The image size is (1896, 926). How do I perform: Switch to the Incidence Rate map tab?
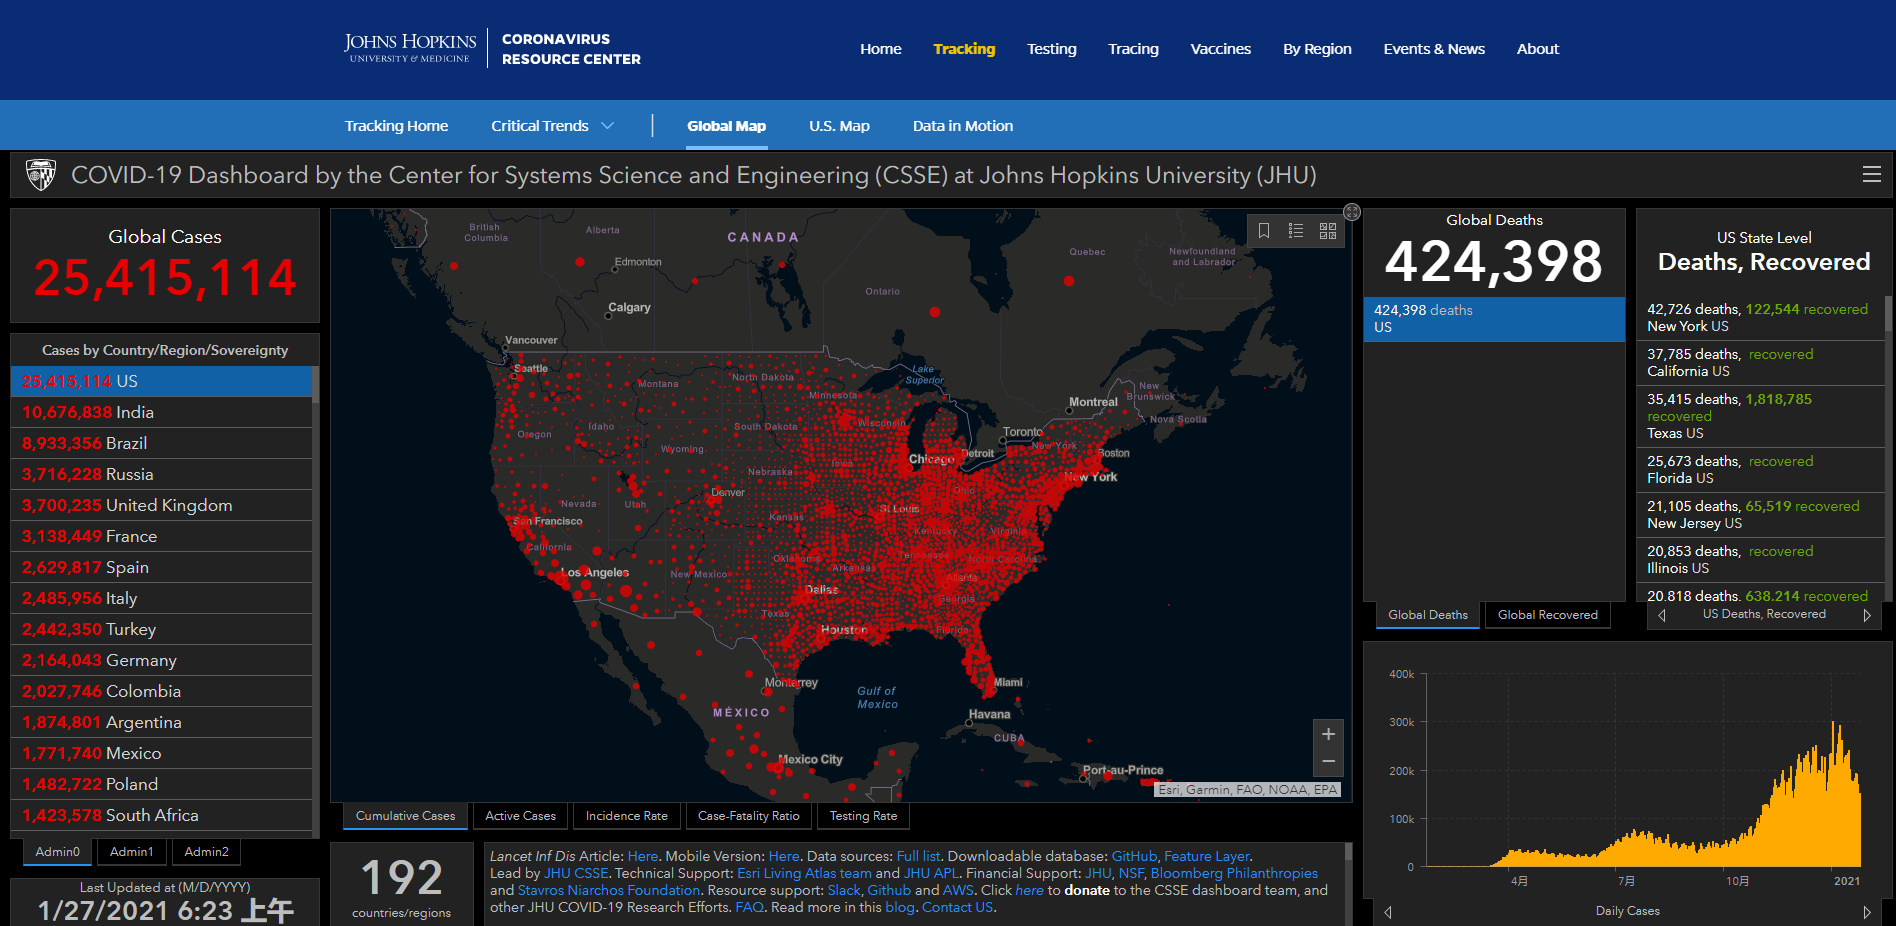(x=626, y=816)
